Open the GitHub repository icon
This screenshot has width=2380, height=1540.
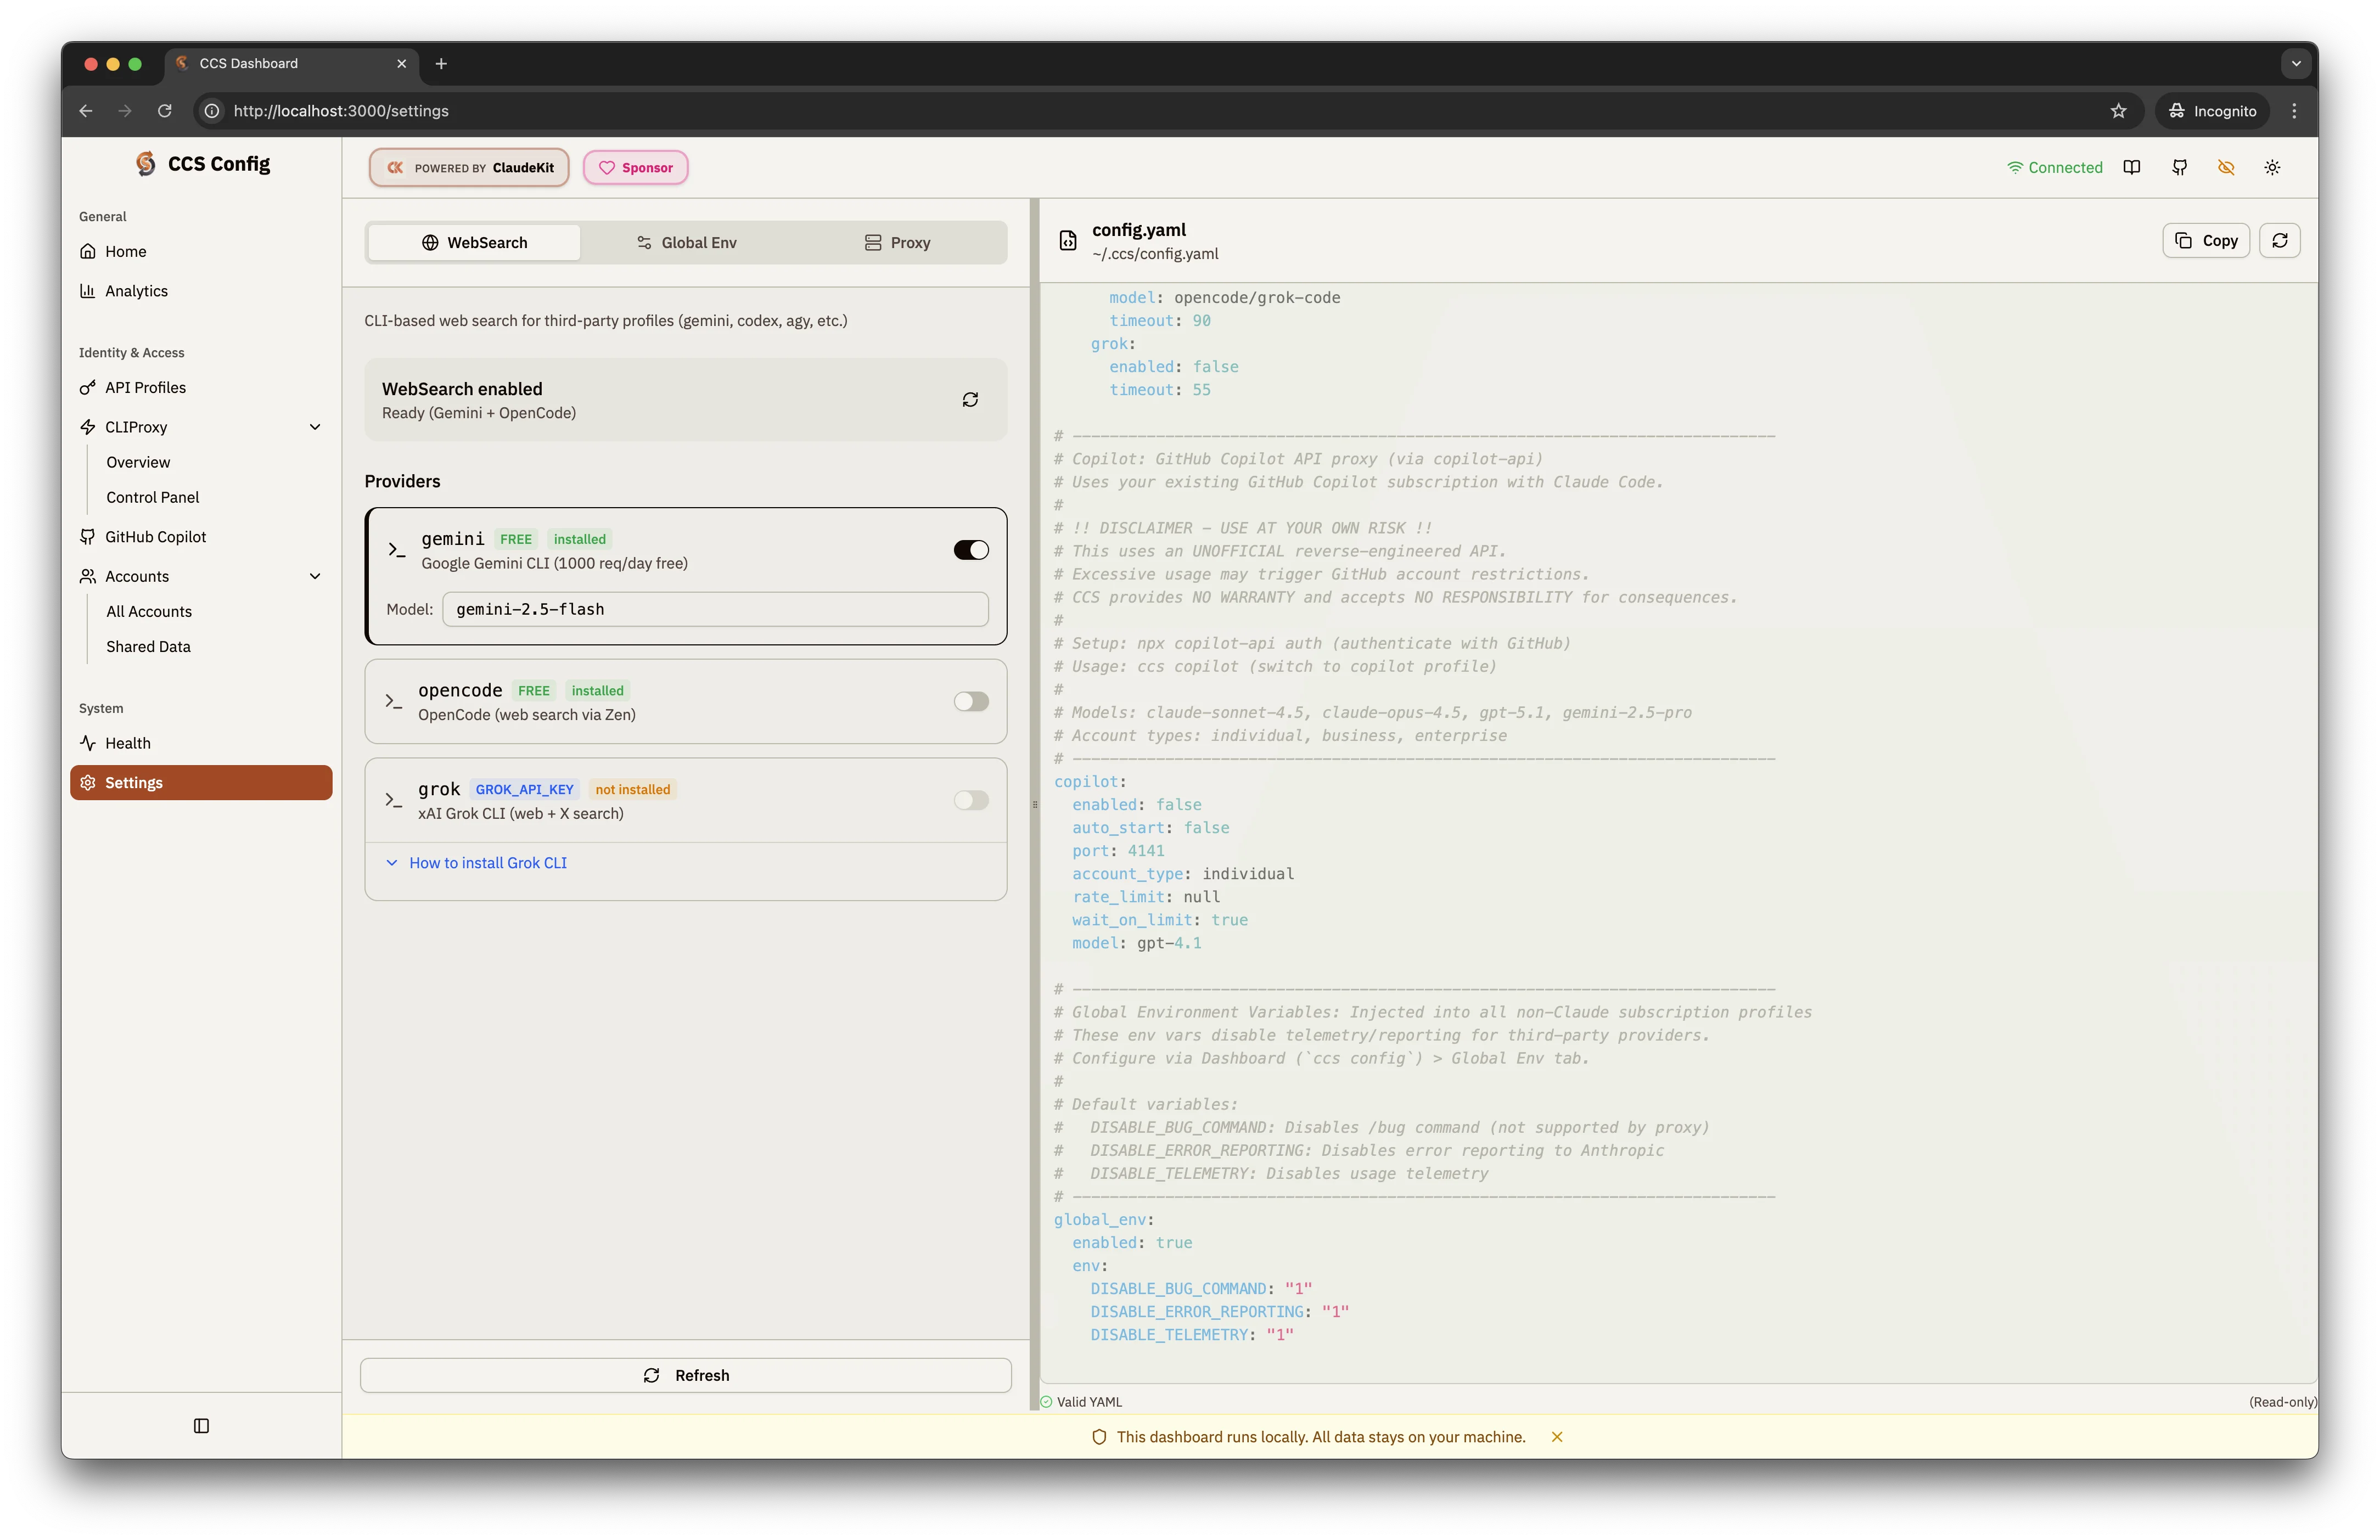point(2180,167)
